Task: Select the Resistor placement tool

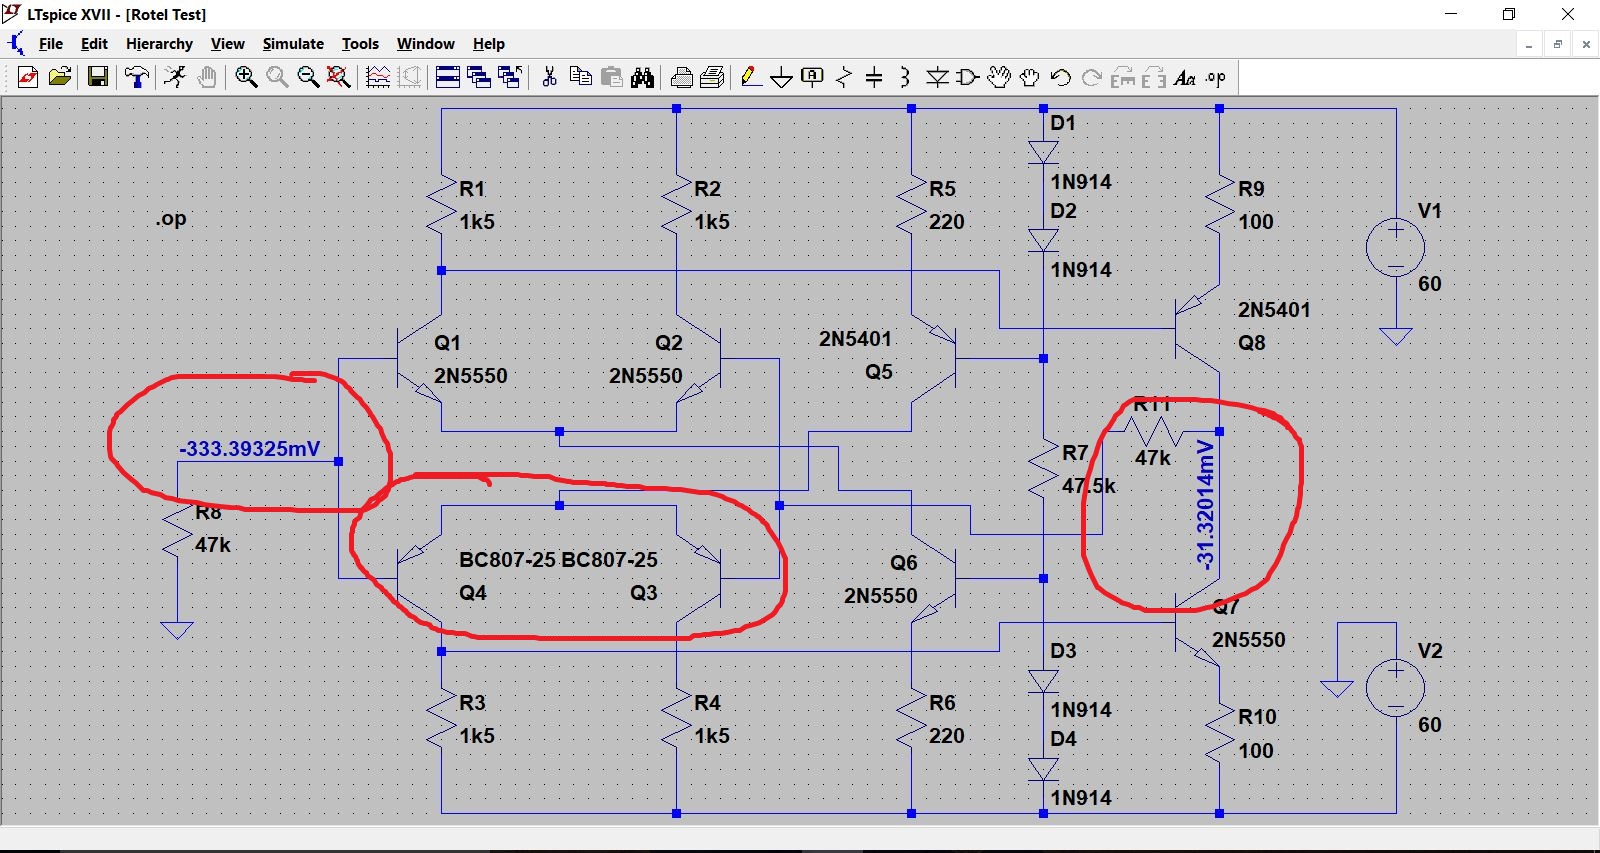Action: pos(844,77)
